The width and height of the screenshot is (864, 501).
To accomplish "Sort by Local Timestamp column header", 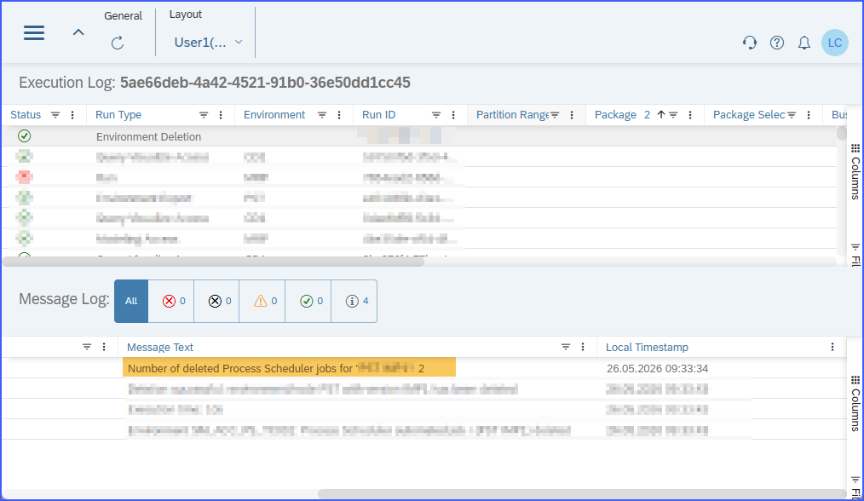I will (647, 347).
